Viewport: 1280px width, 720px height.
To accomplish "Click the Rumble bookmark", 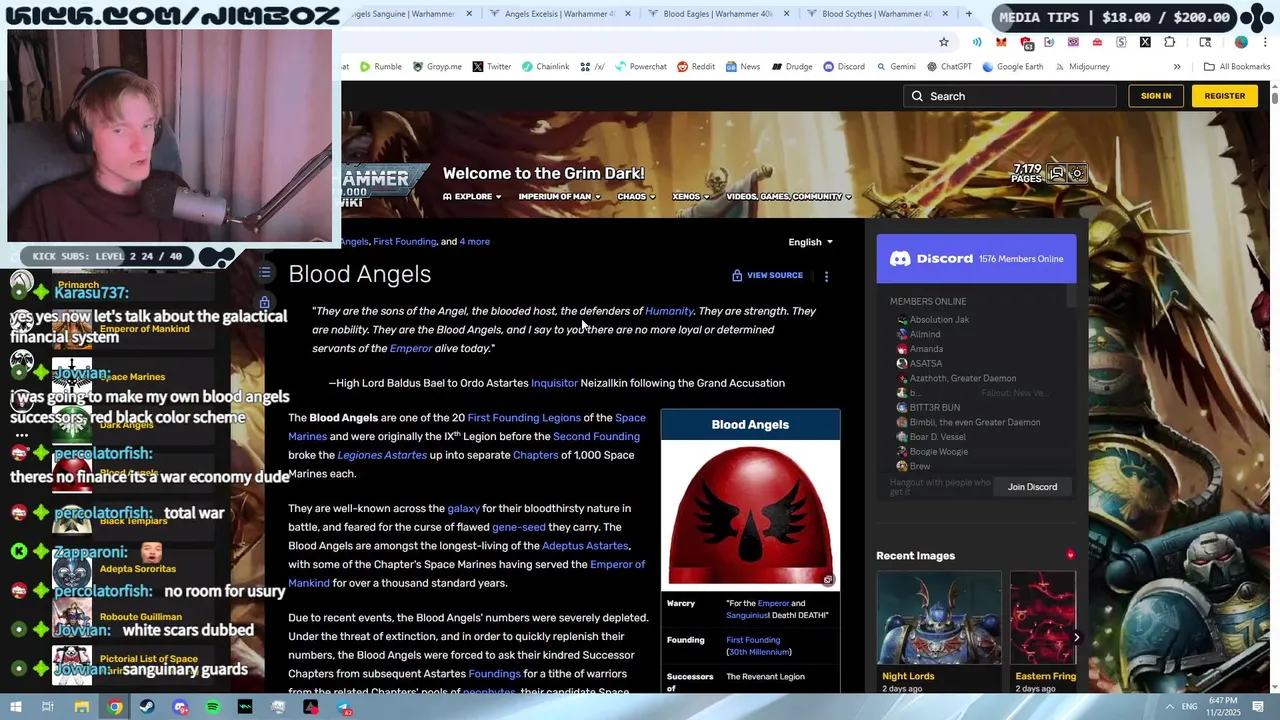I will (x=380, y=67).
